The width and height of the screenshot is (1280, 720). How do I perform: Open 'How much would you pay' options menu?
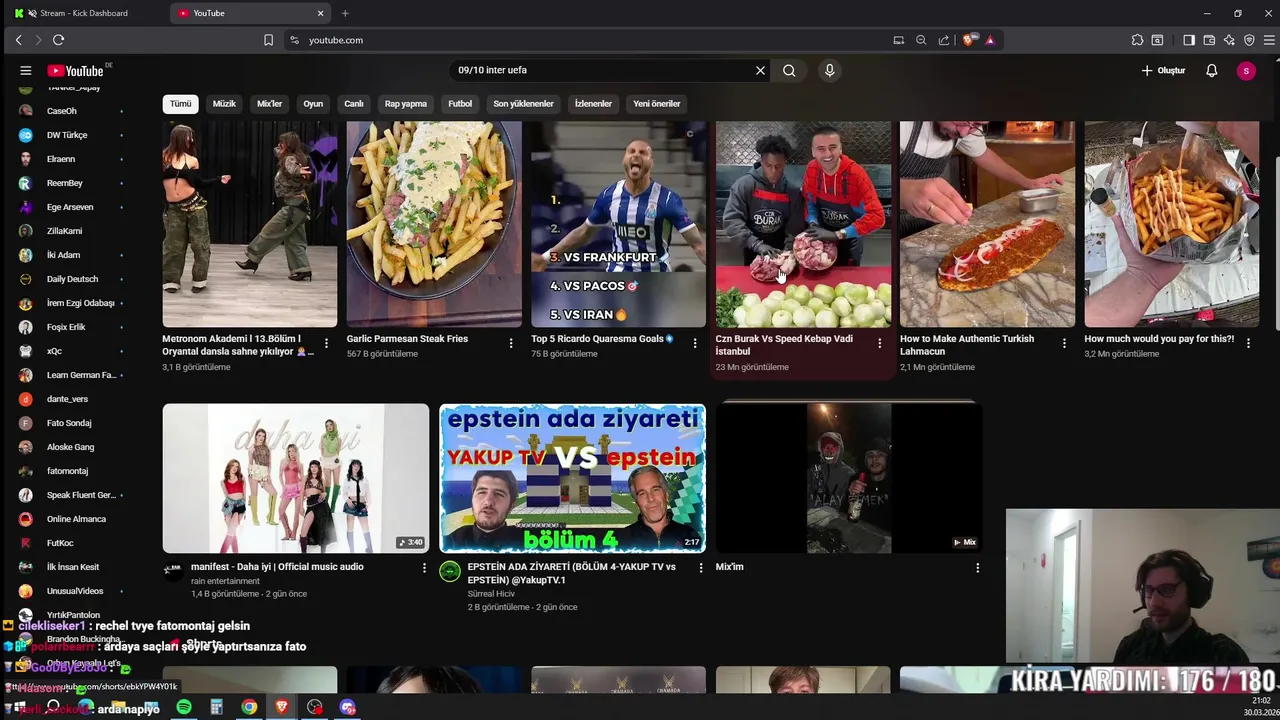click(1249, 343)
